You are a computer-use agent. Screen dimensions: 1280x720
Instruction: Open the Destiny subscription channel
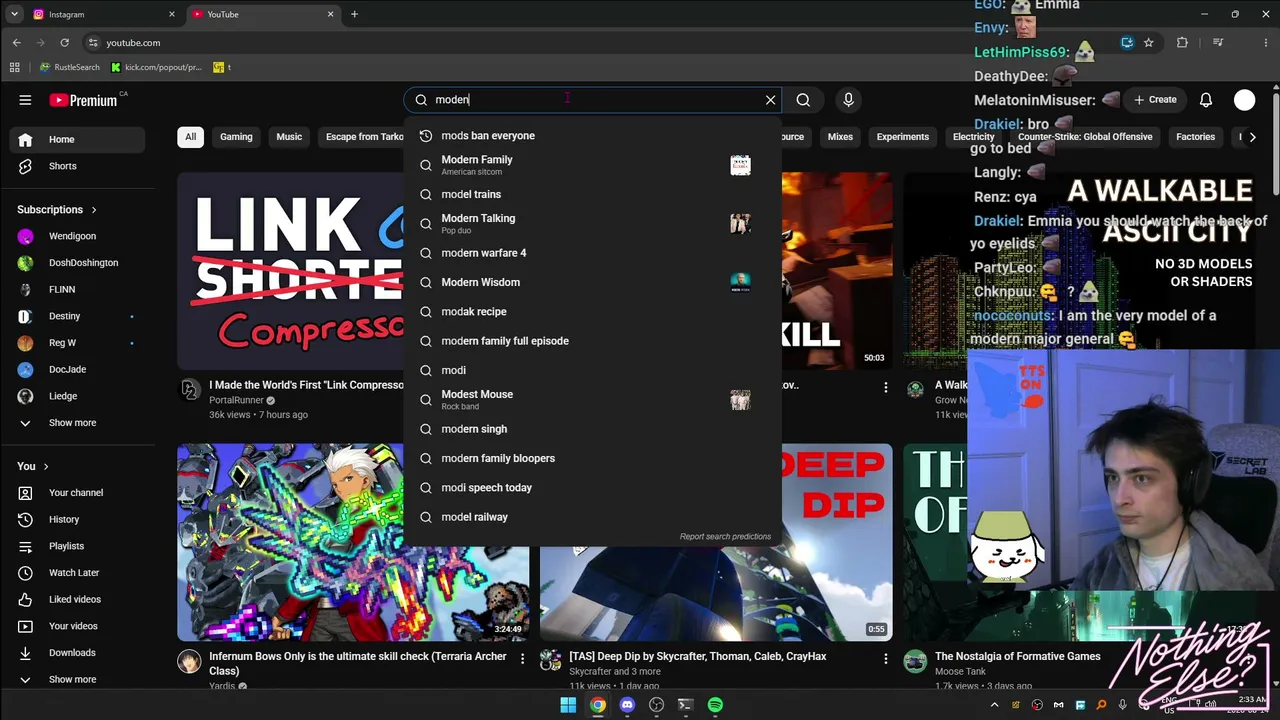pos(79,316)
